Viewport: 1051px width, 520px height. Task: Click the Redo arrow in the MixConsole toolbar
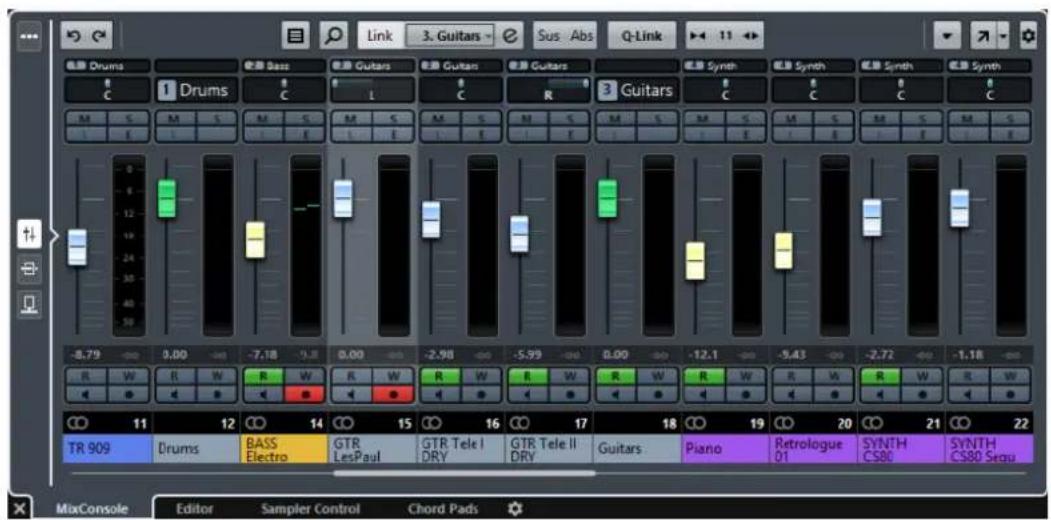pos(99,37)
